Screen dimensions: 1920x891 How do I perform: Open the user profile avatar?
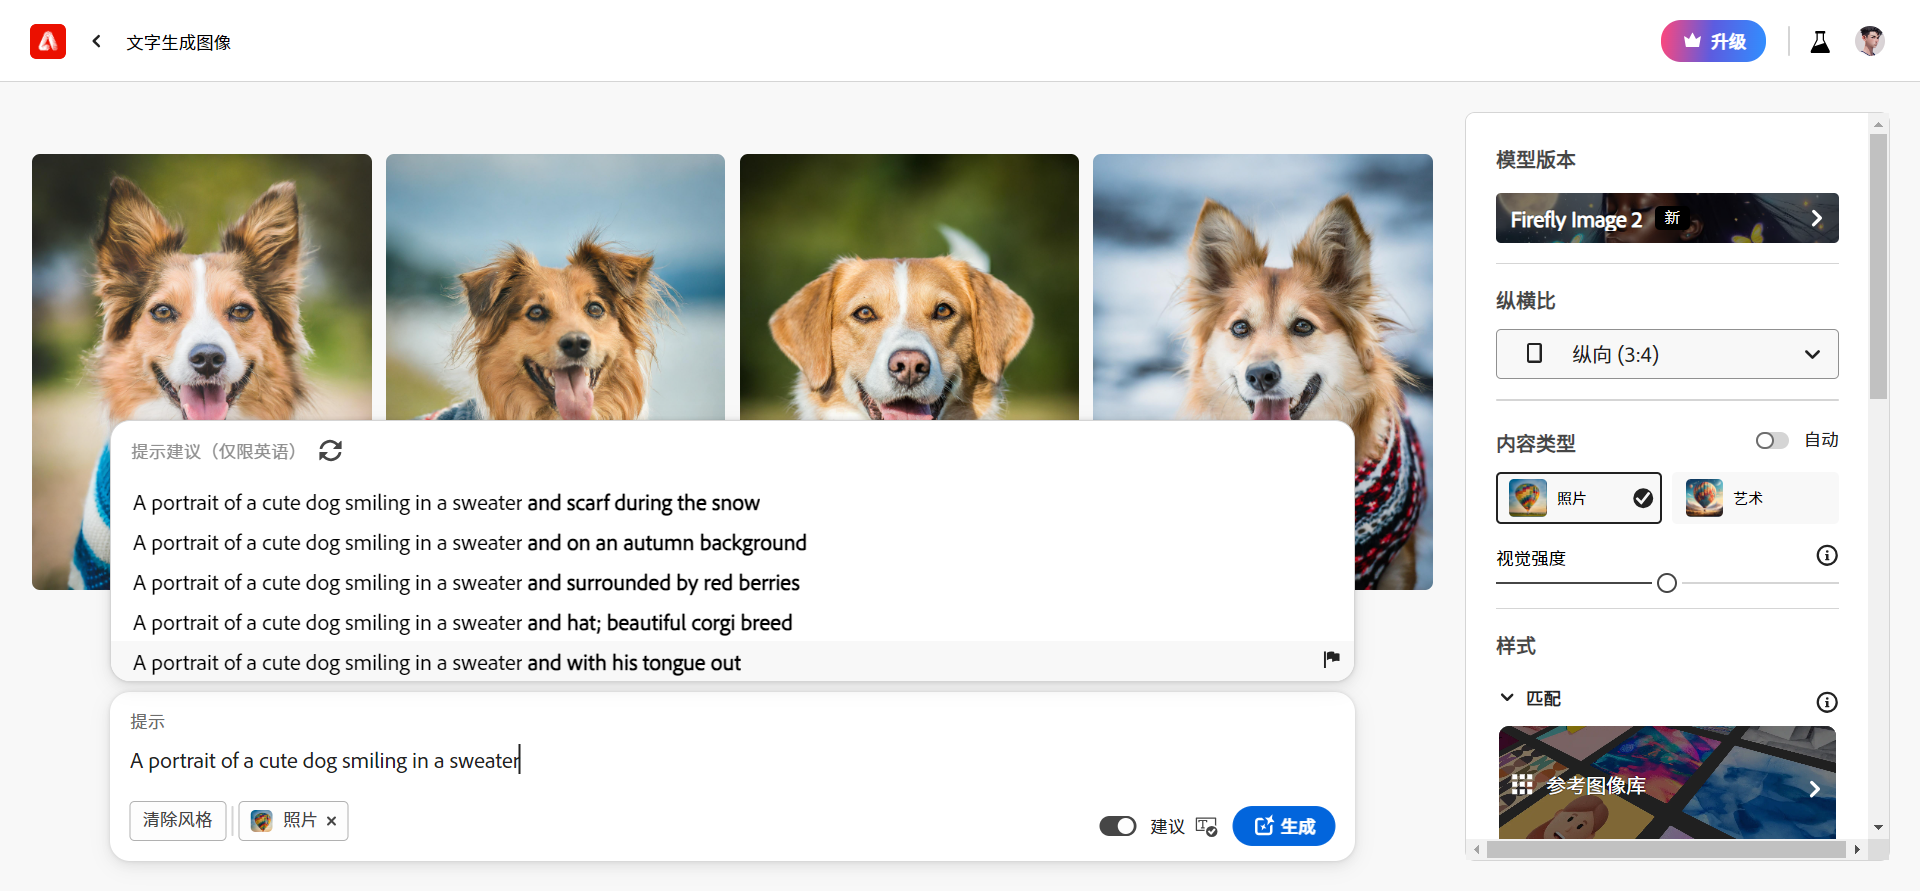coord(1869,42)
